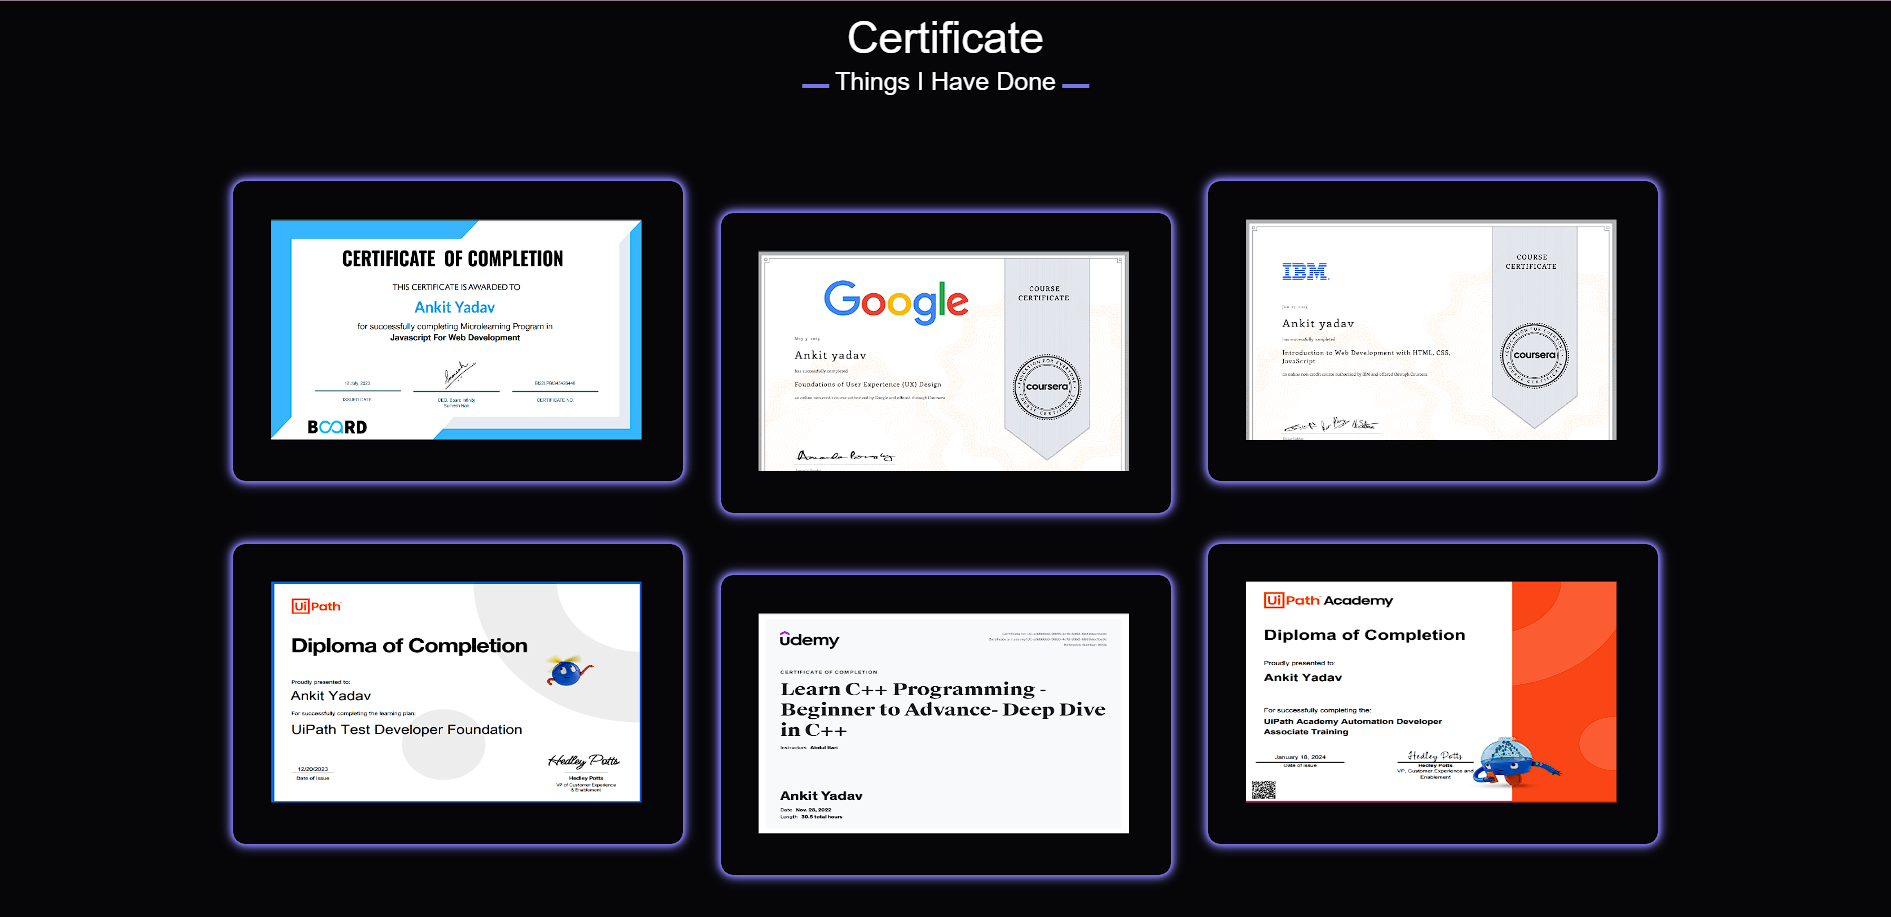Viewport: 1891px width, 917px height.
Task: Click the QR code on UiPath Academy diploma
Action: pyautogui.click(x=1264, y=790)
